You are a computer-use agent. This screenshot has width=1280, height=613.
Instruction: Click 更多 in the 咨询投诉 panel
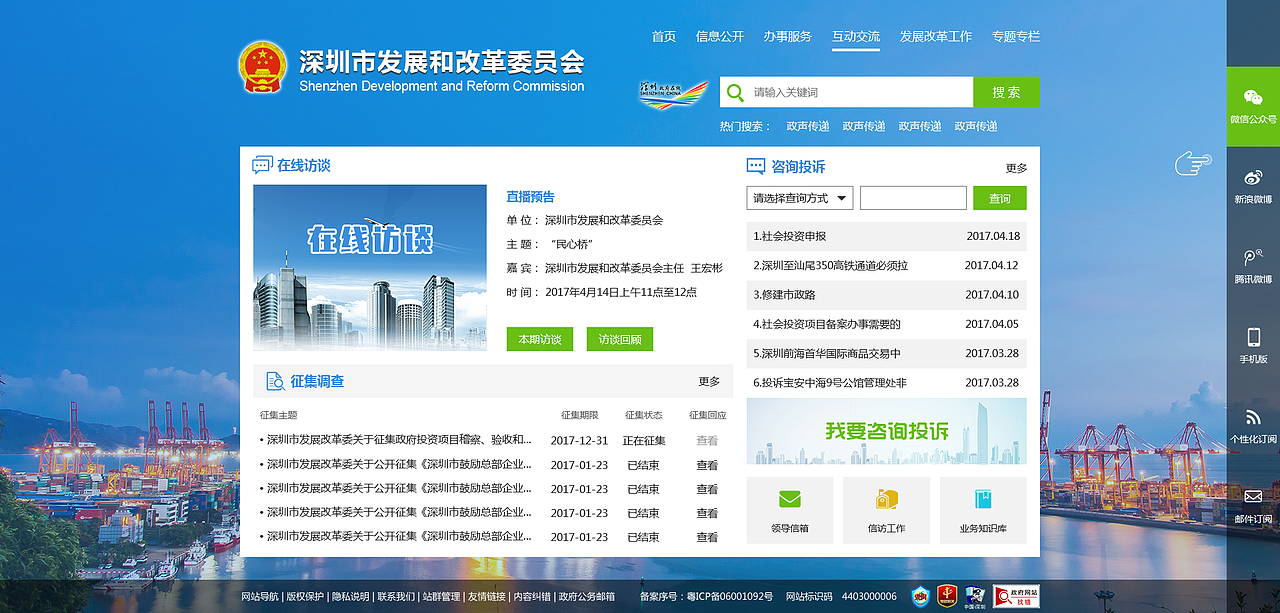click(x=1016, y=168)
